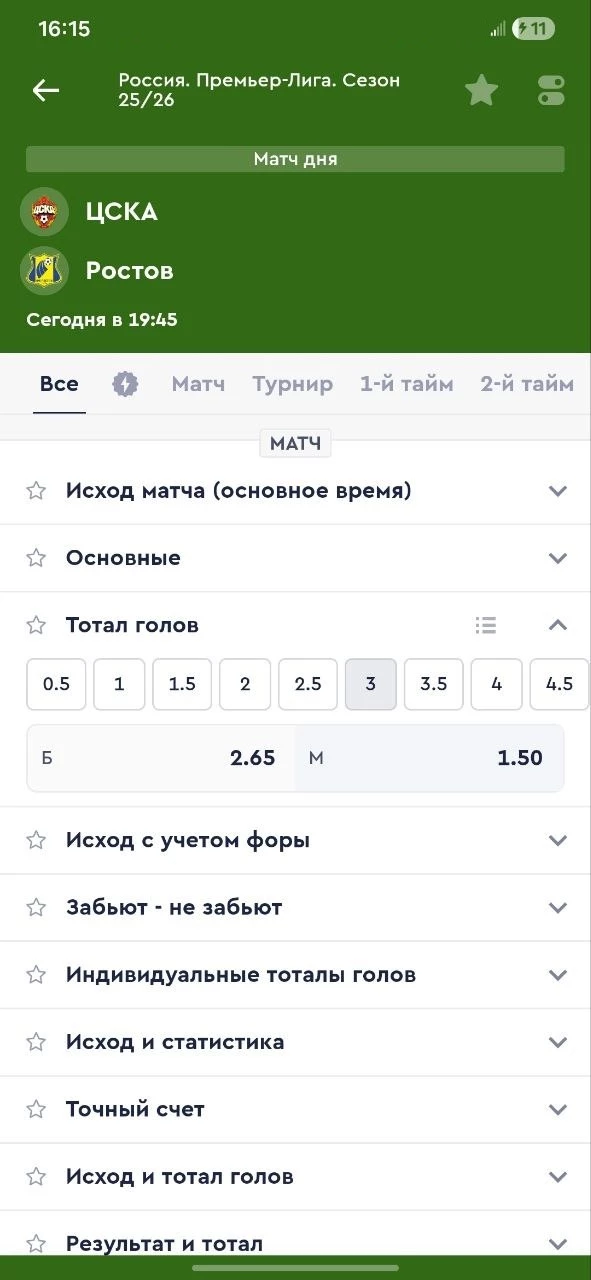Select total line 0.5
The width and height of the screenshot is (591, 1280).
[x=56, y=684]
